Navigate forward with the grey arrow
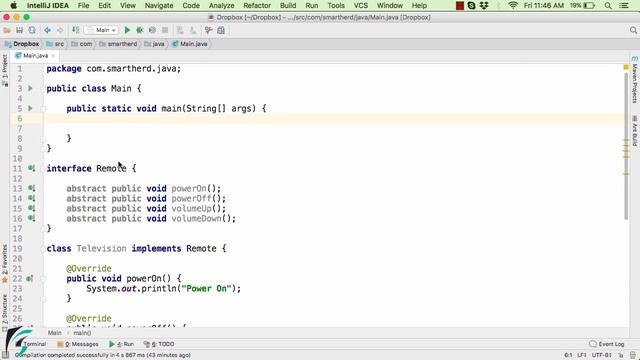The width and height of the screenshot is (640, 360). click(x=60, y=30)
